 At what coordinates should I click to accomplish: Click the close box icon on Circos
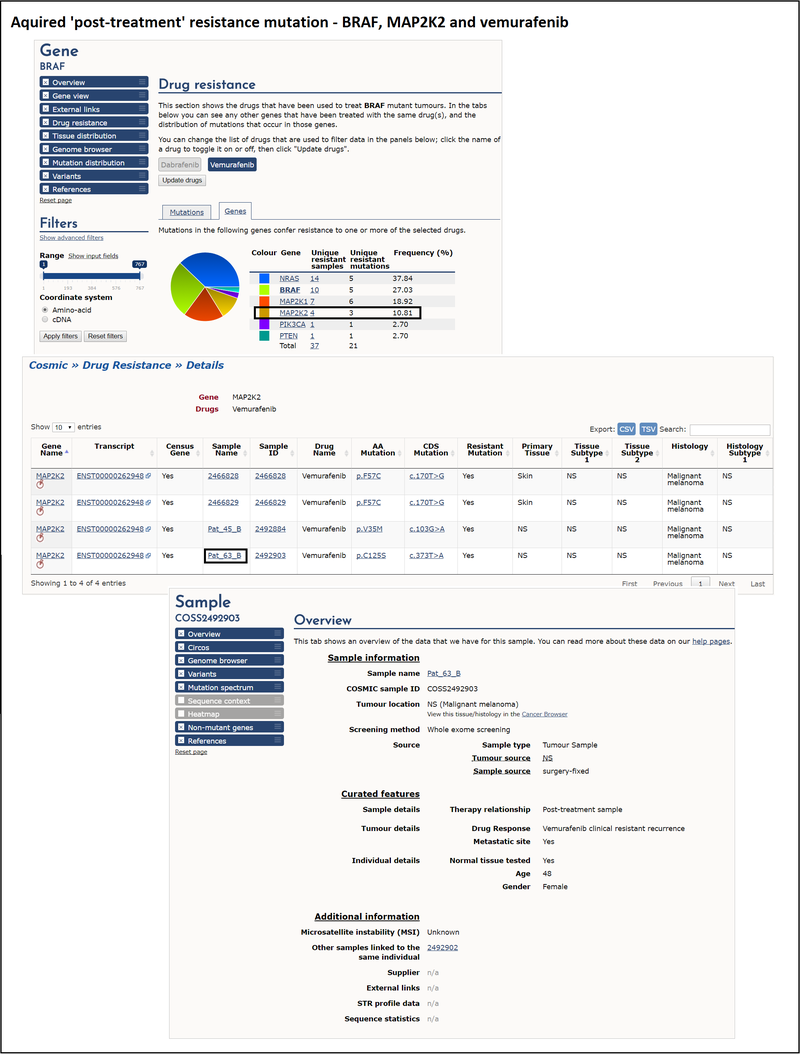click(181, 647)
